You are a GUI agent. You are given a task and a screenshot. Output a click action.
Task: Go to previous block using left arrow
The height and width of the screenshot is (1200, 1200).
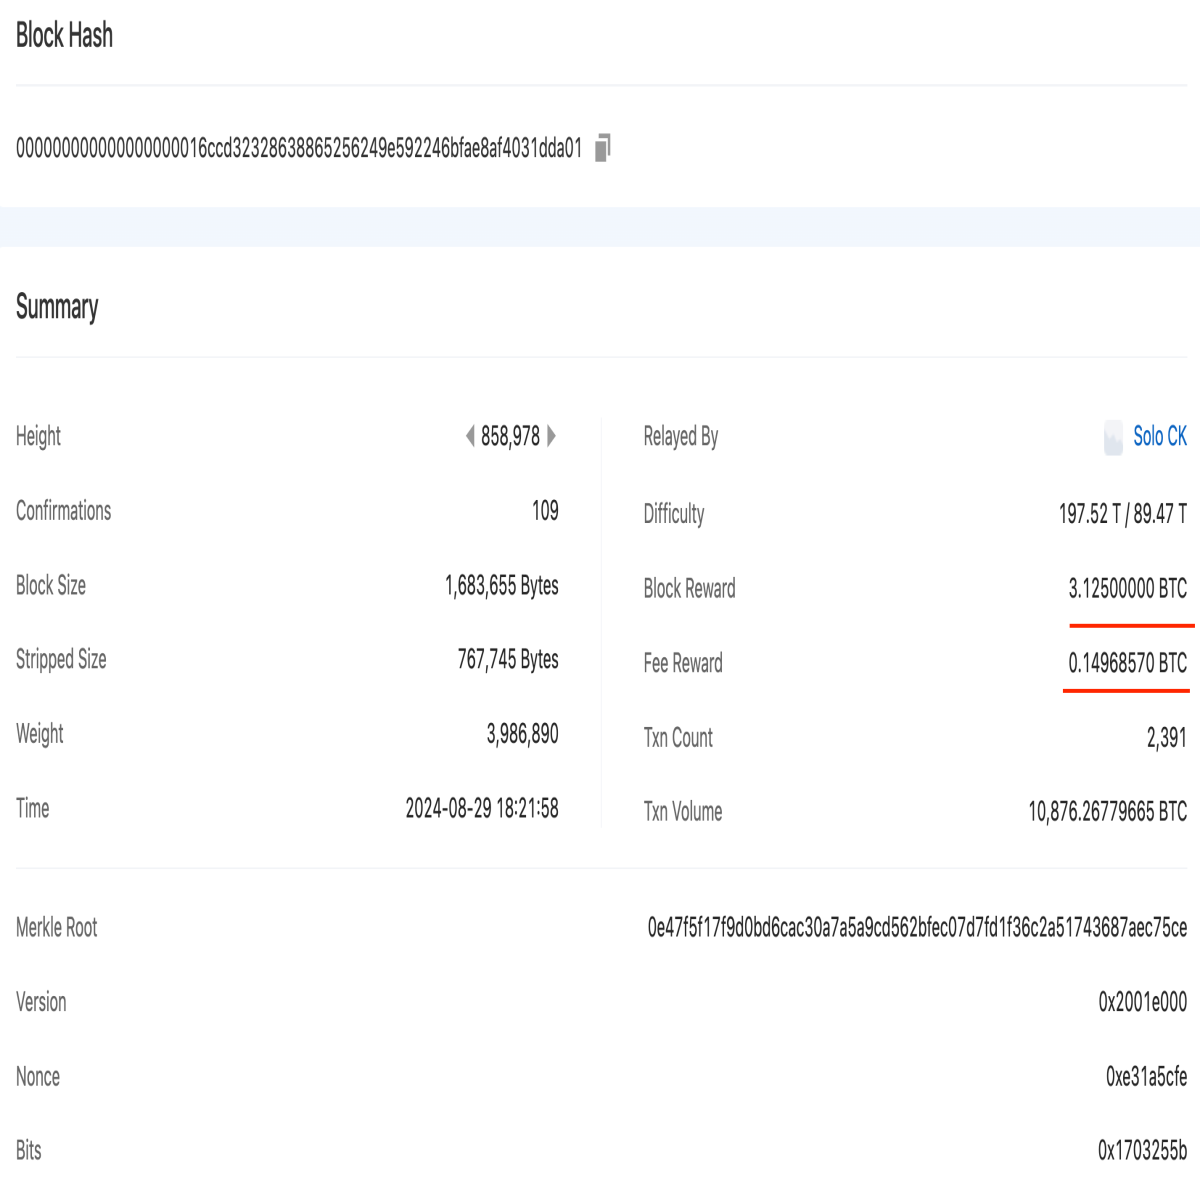point(470,436)
